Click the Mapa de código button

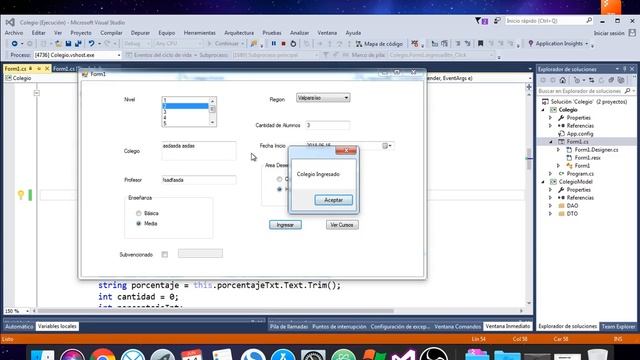(x=379, y=44)
